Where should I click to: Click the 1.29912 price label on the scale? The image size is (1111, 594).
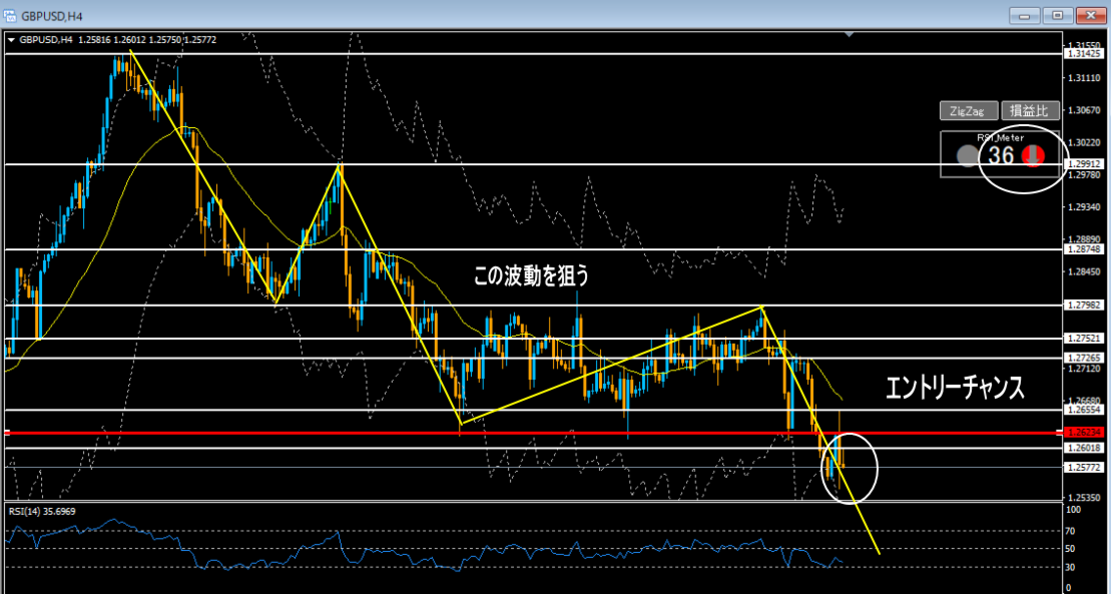[x=1084, y=164]
